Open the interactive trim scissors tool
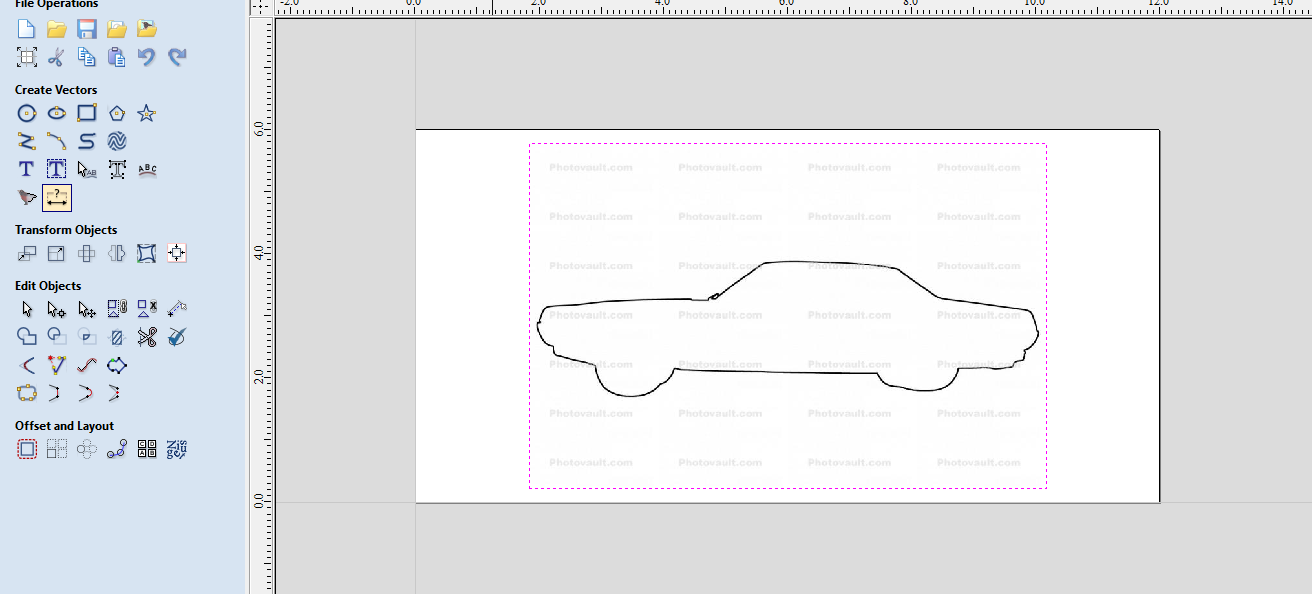 click(x=147, y=337)
